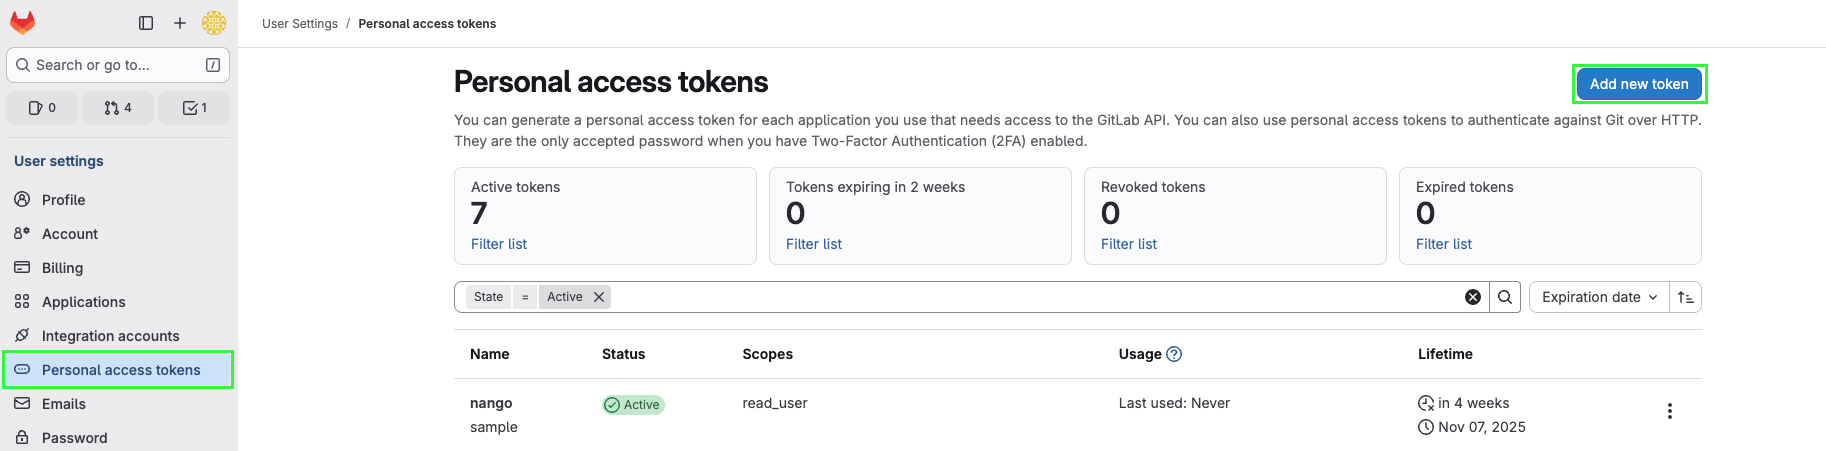Screen dimensions: 1826x451
Task: Open assigned issues counter
Action: (42, 108)
